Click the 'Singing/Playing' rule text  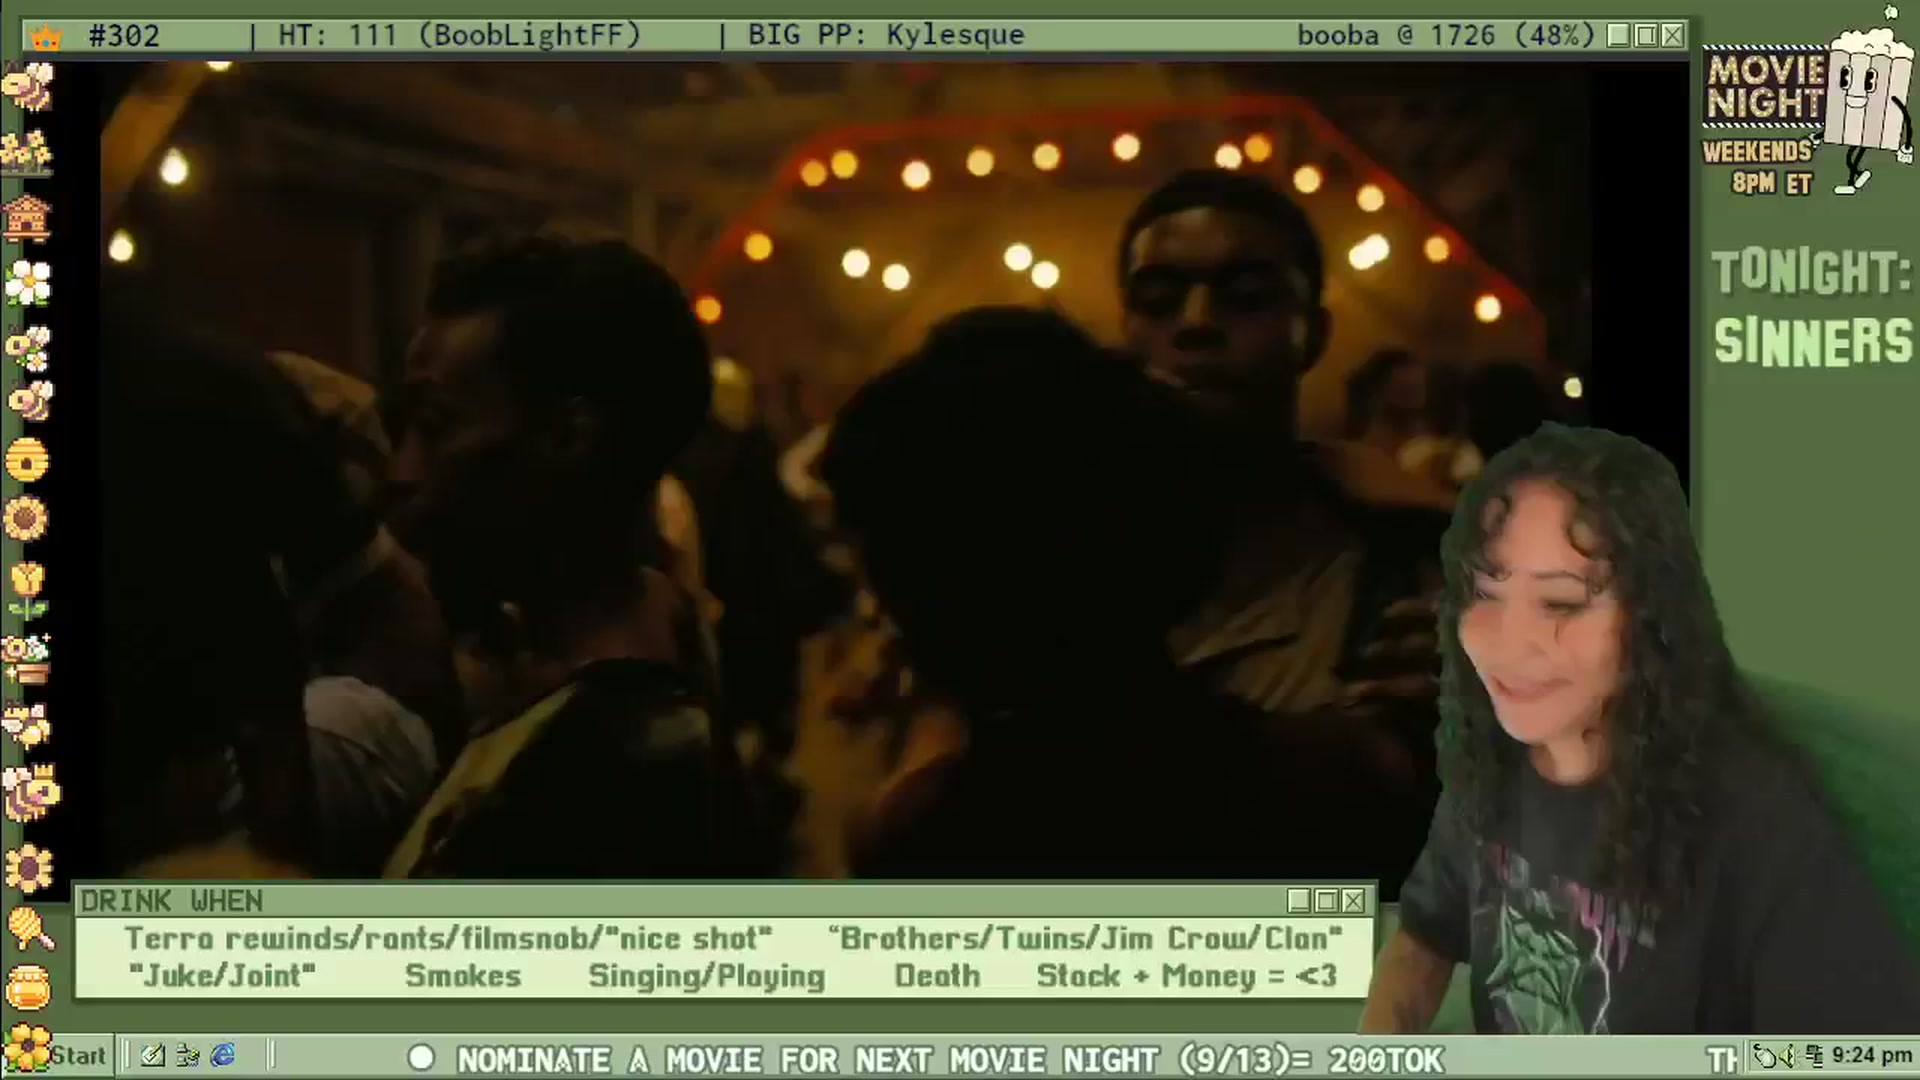[x=706, y=976]
